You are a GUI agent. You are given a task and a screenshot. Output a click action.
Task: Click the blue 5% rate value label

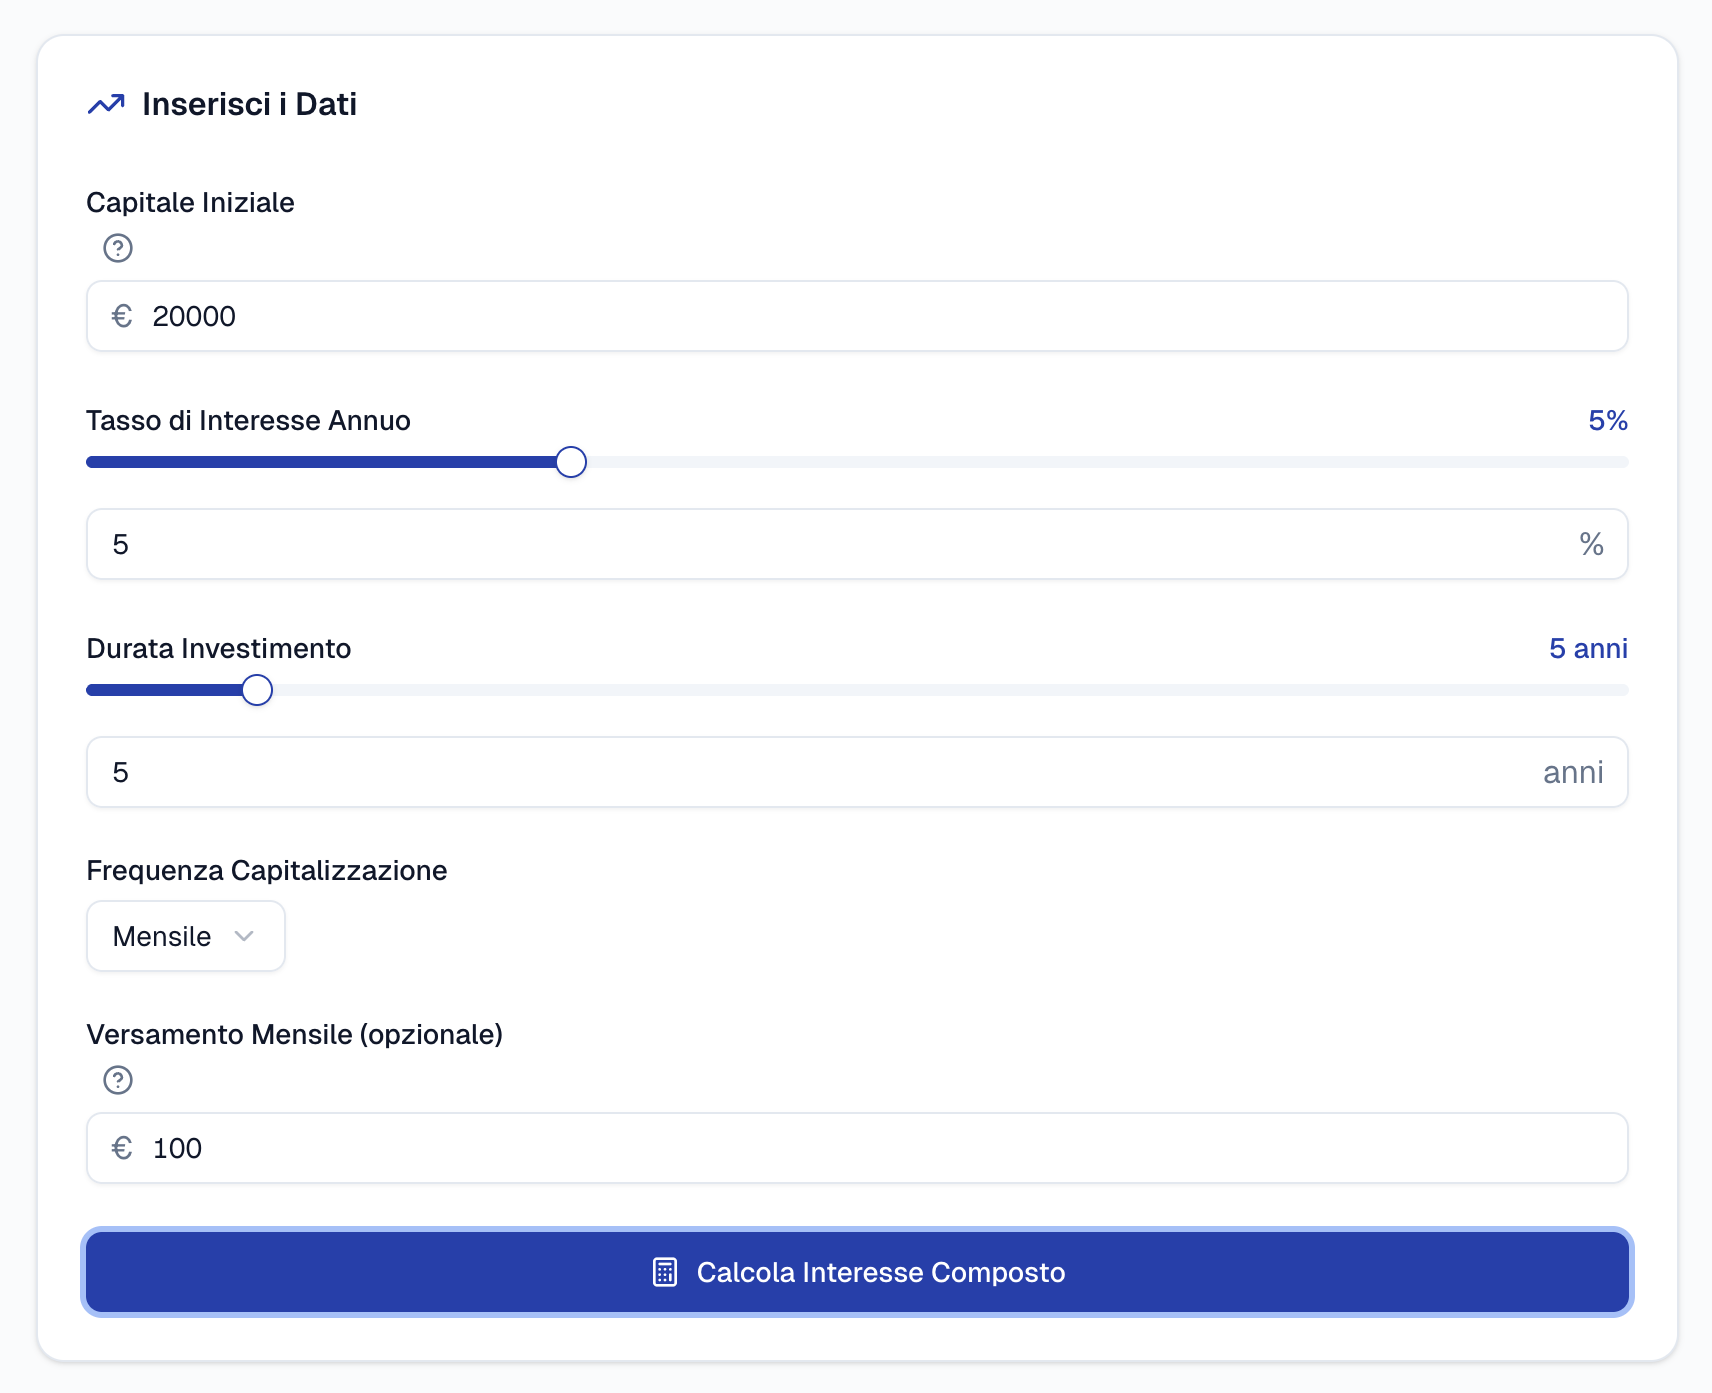click(1607, 421)
